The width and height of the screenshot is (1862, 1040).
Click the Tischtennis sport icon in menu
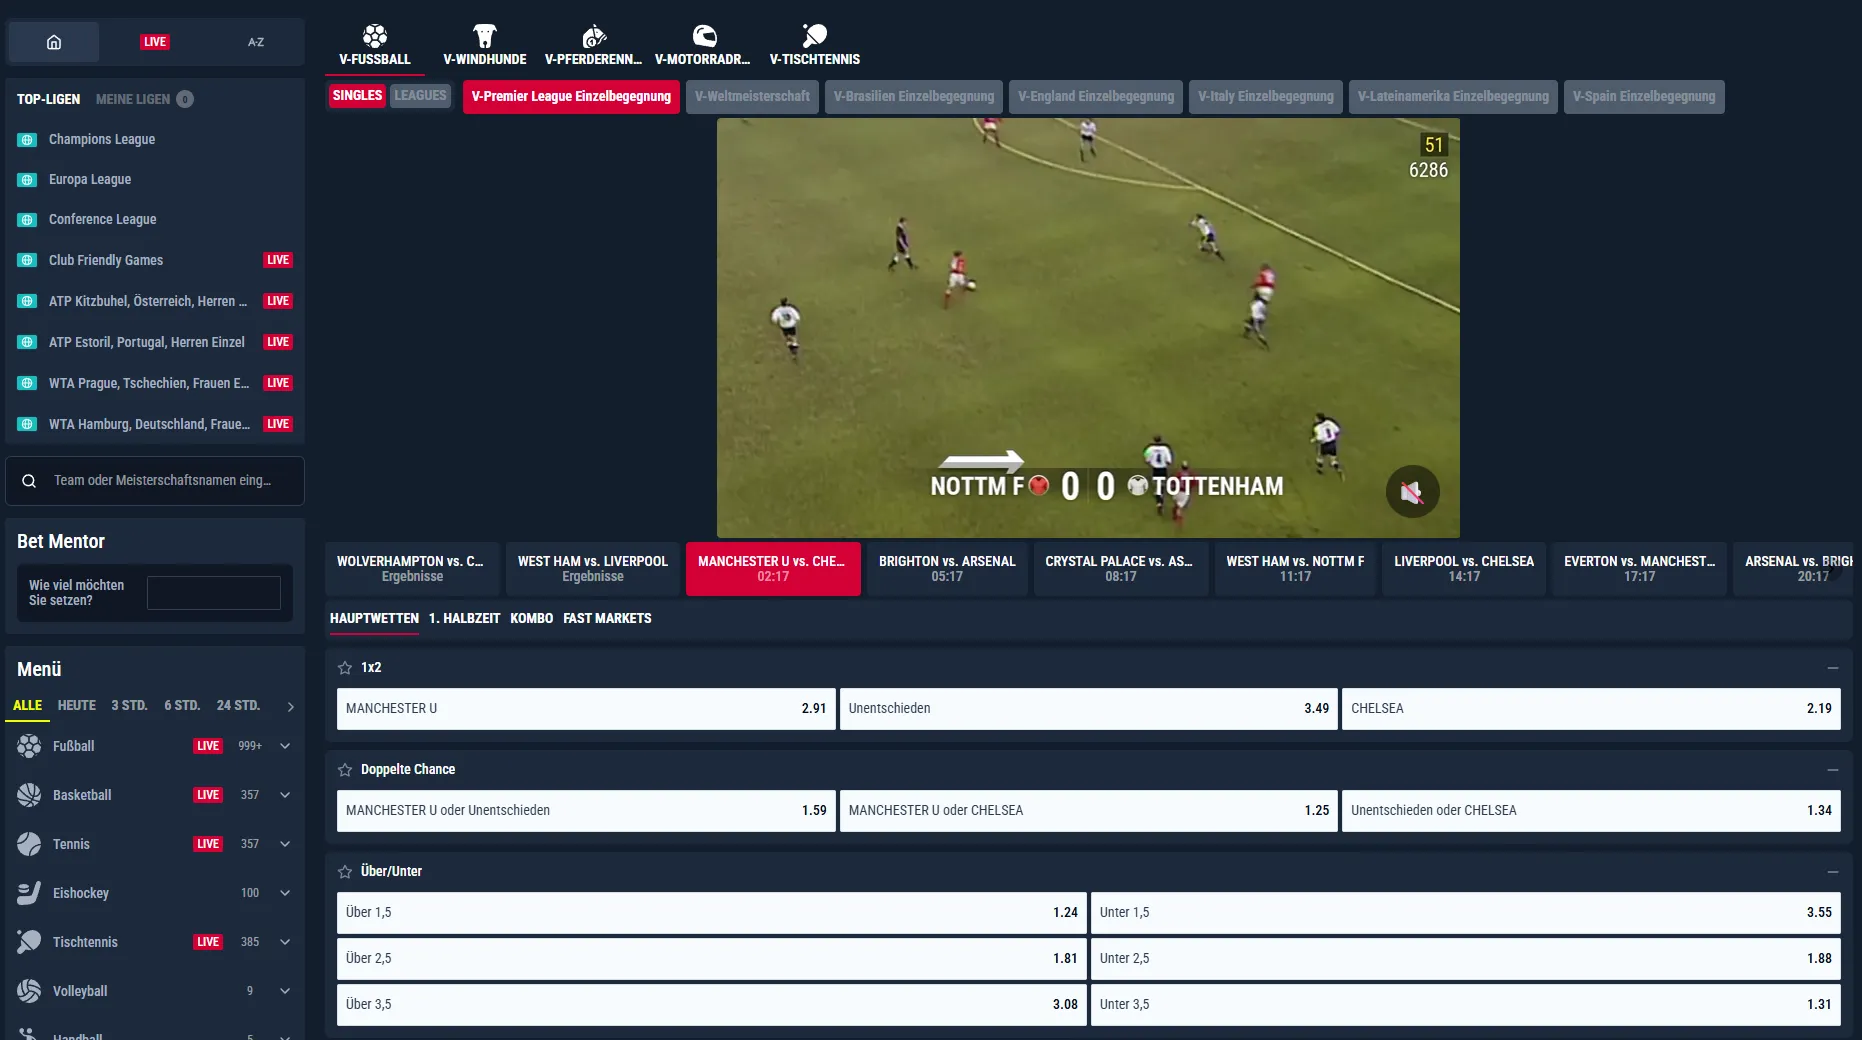(x=29, y=942)
